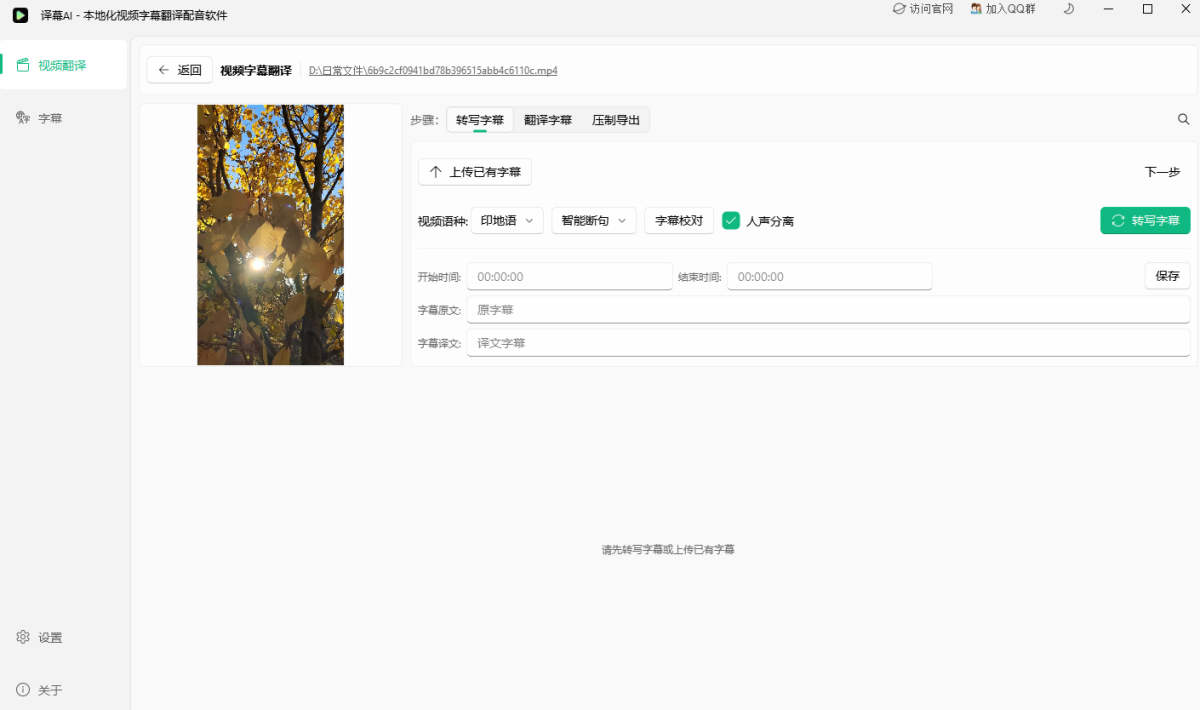Toggle dark mode moon icon
1200x710 pixels.
[x=1069, y=9]
